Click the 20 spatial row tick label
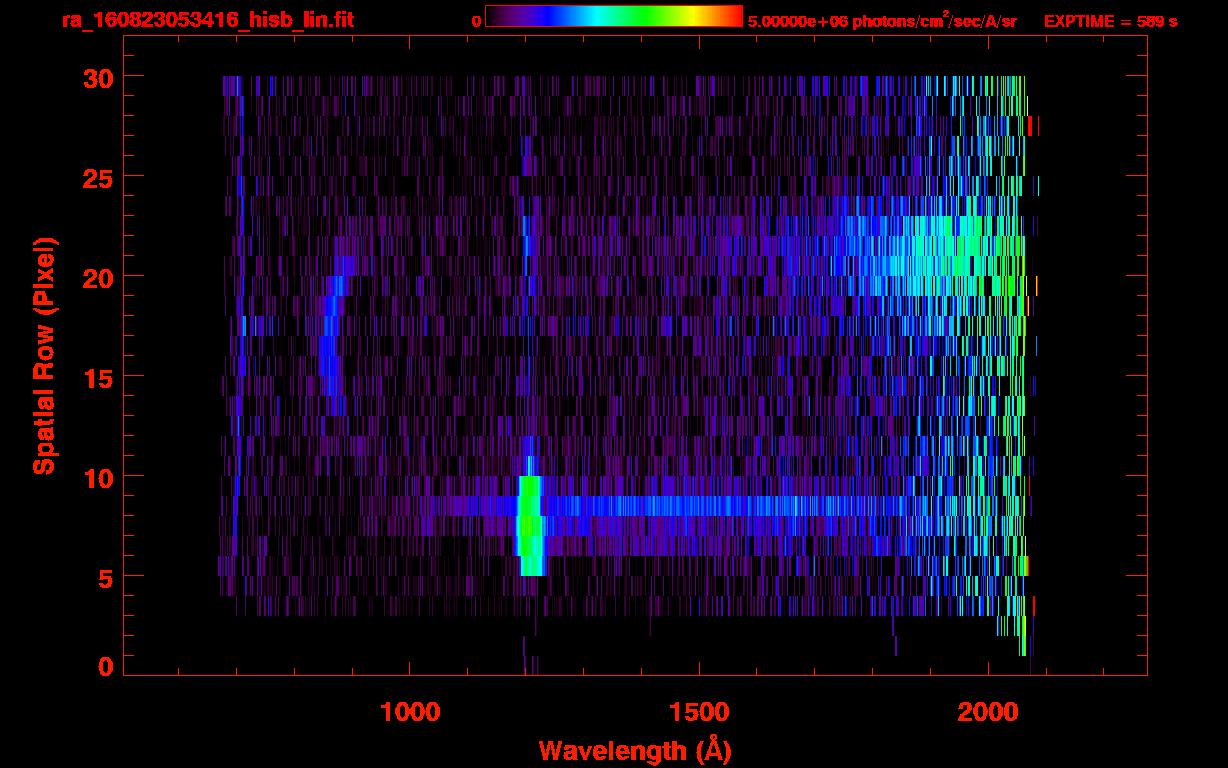 pyautogui.click(x=97, y=277)
